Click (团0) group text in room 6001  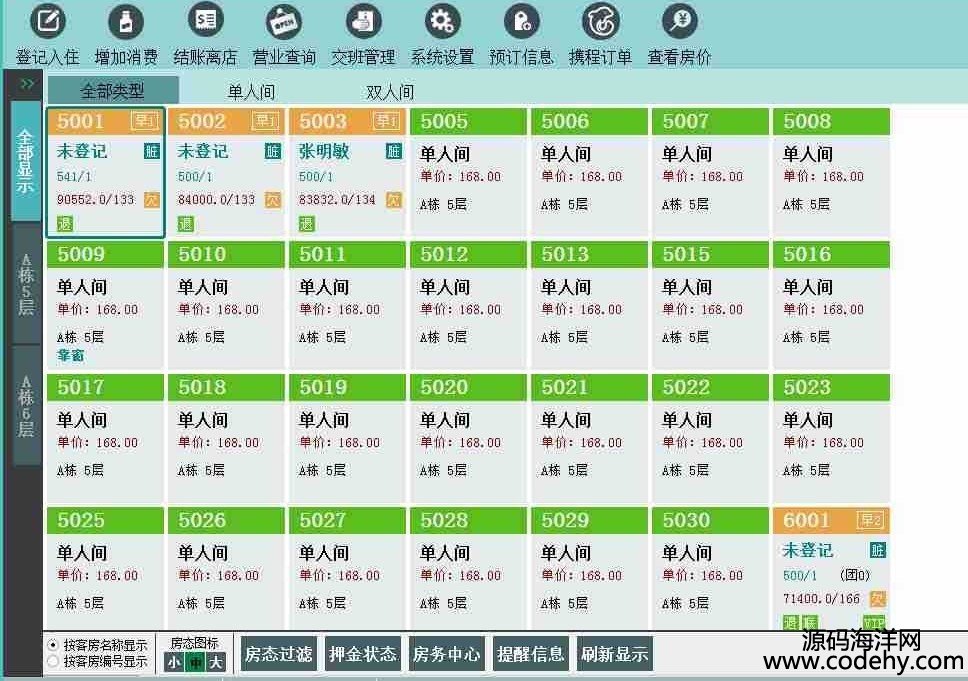point(855,575)
